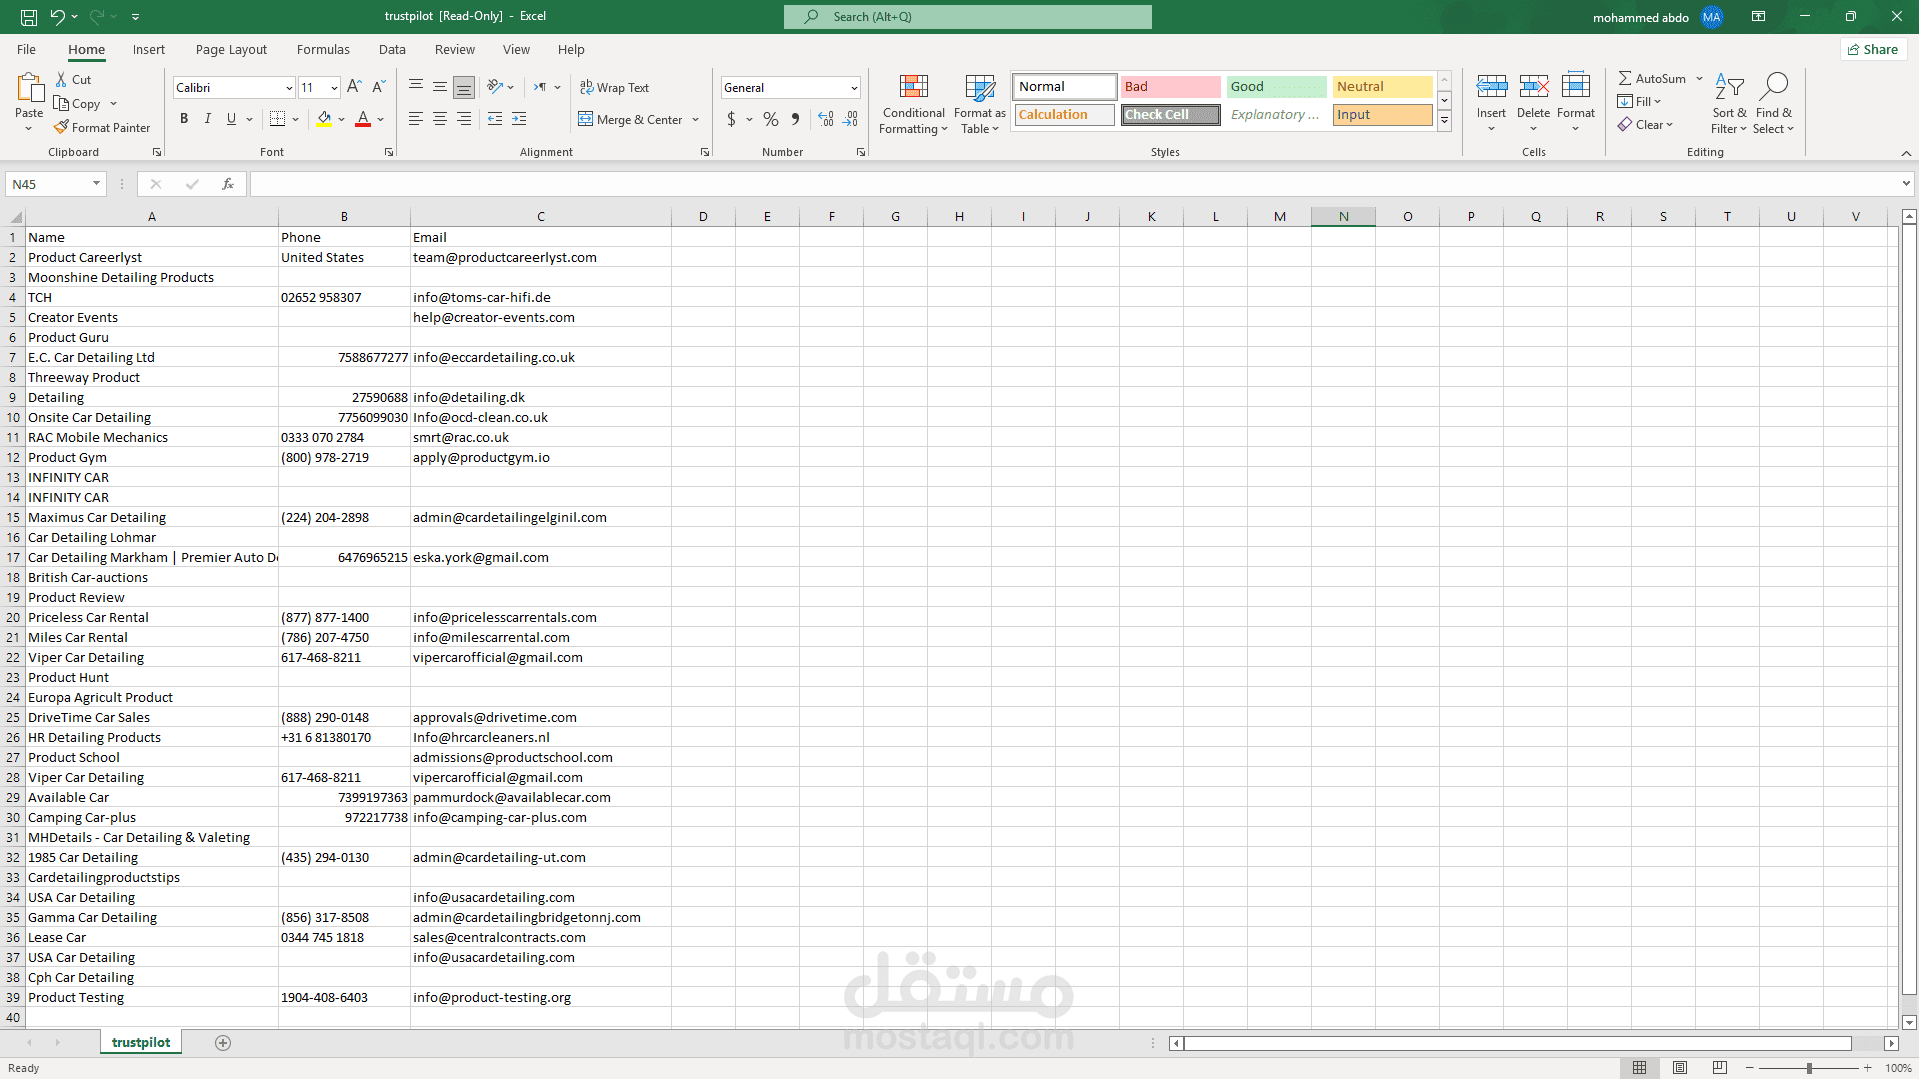Click the Share button
The width and height of the screenshot is (1919, 1079).
pyautogui.click(x=1873, y=50)
